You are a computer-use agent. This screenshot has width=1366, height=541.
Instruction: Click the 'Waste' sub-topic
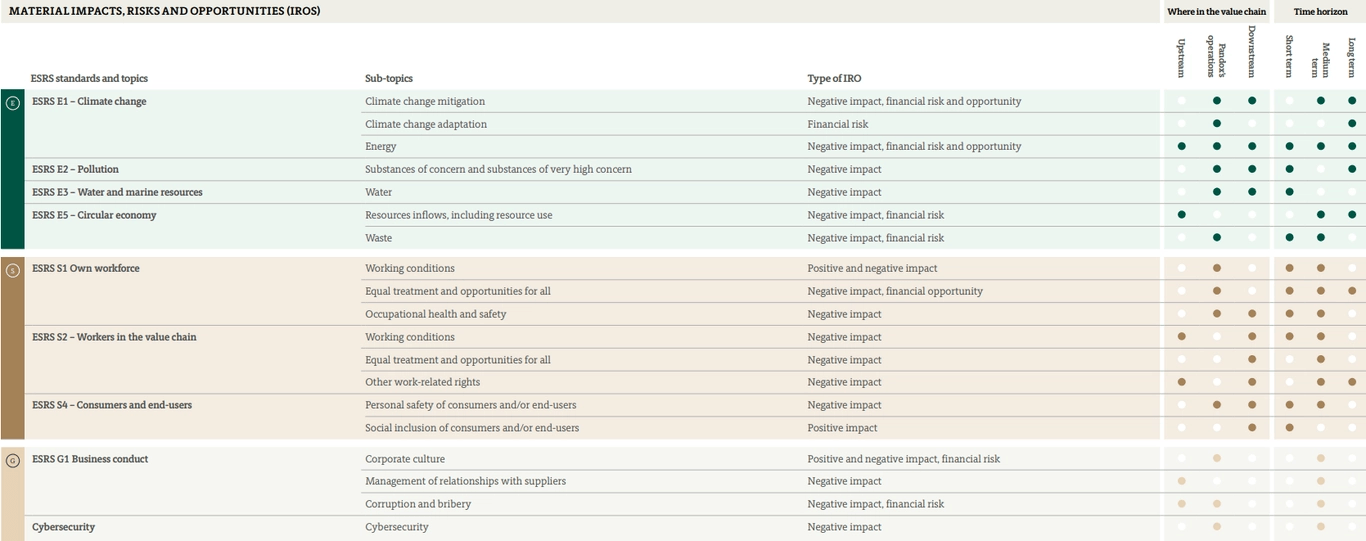point(378,238)
